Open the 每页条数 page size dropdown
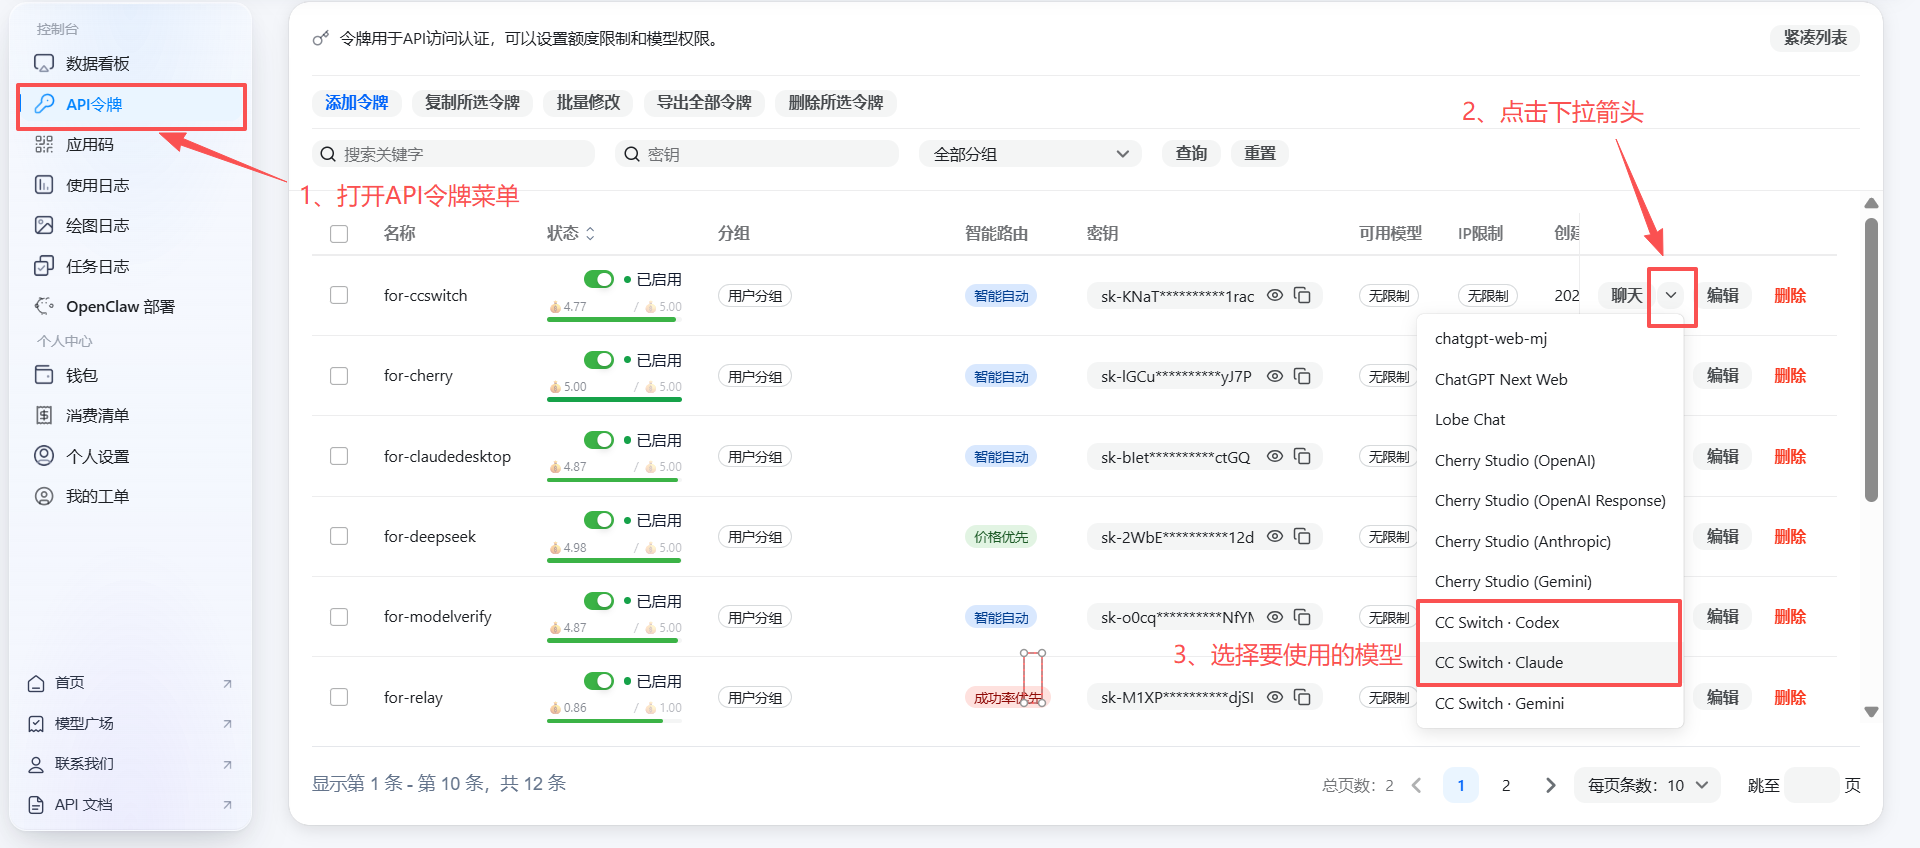Screen dimensions: 1920x848 click(1647, 785)
